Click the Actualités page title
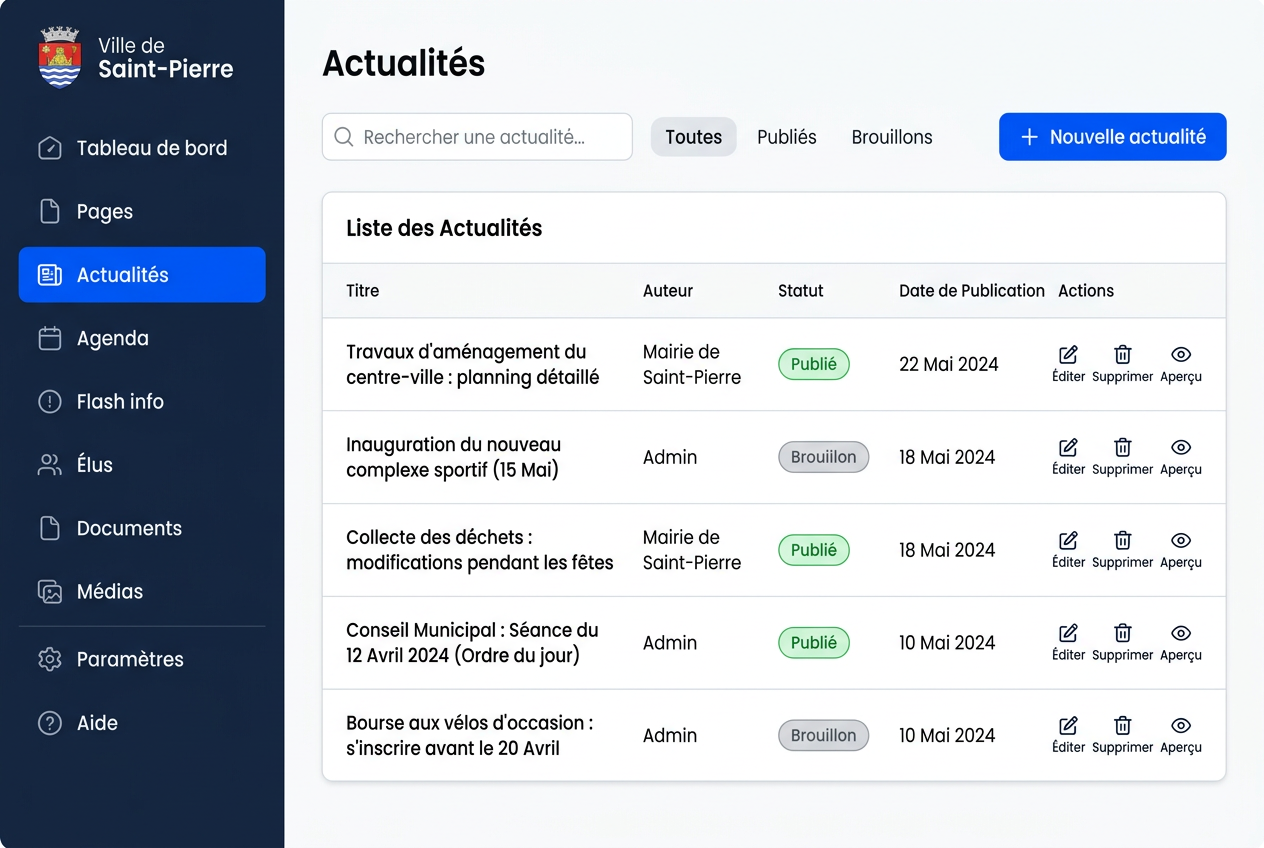This screenshot has width=1264, height=848. coord(404,63)
